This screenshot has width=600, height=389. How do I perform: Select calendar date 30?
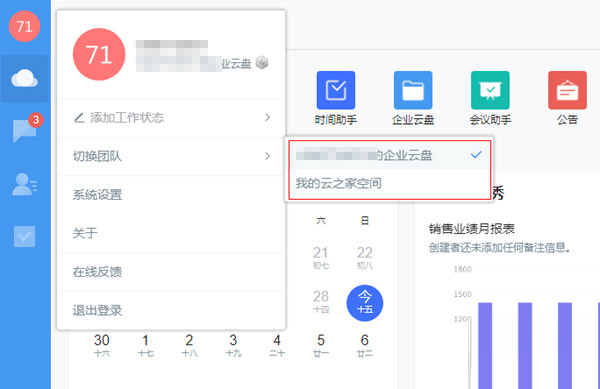(102, 345)
